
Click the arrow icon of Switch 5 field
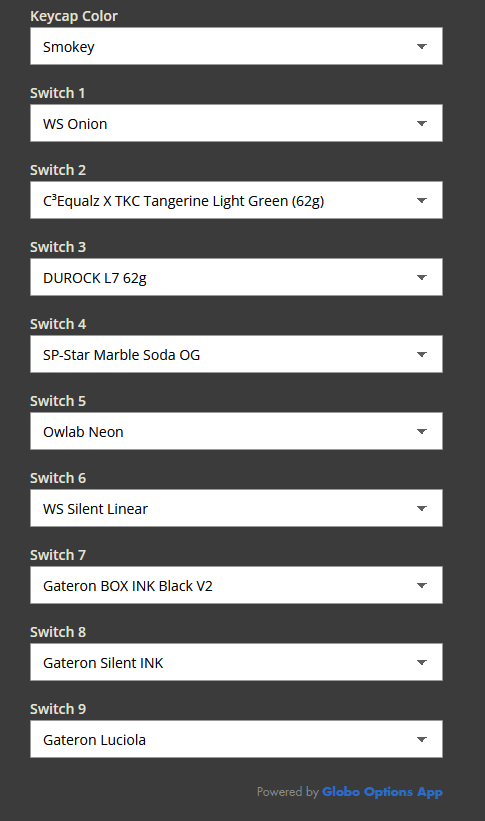pyautogui.click(x=422, y=431)
